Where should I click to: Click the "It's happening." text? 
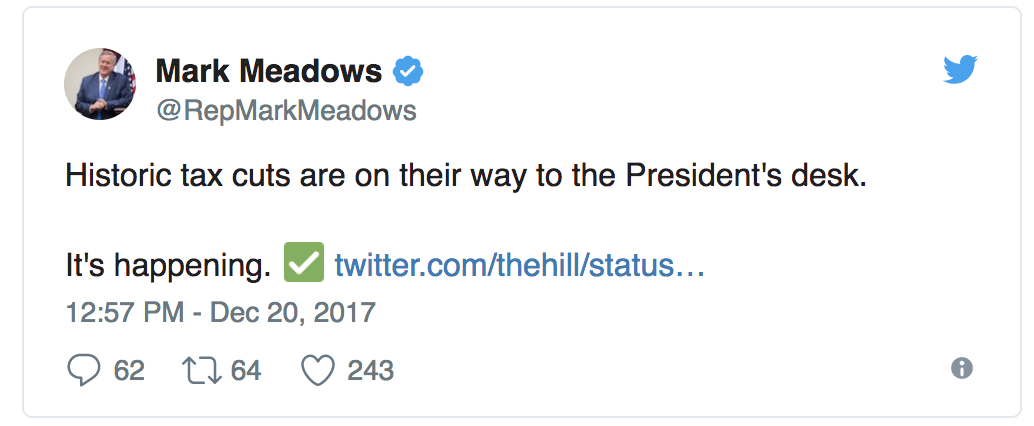point(168,266)
